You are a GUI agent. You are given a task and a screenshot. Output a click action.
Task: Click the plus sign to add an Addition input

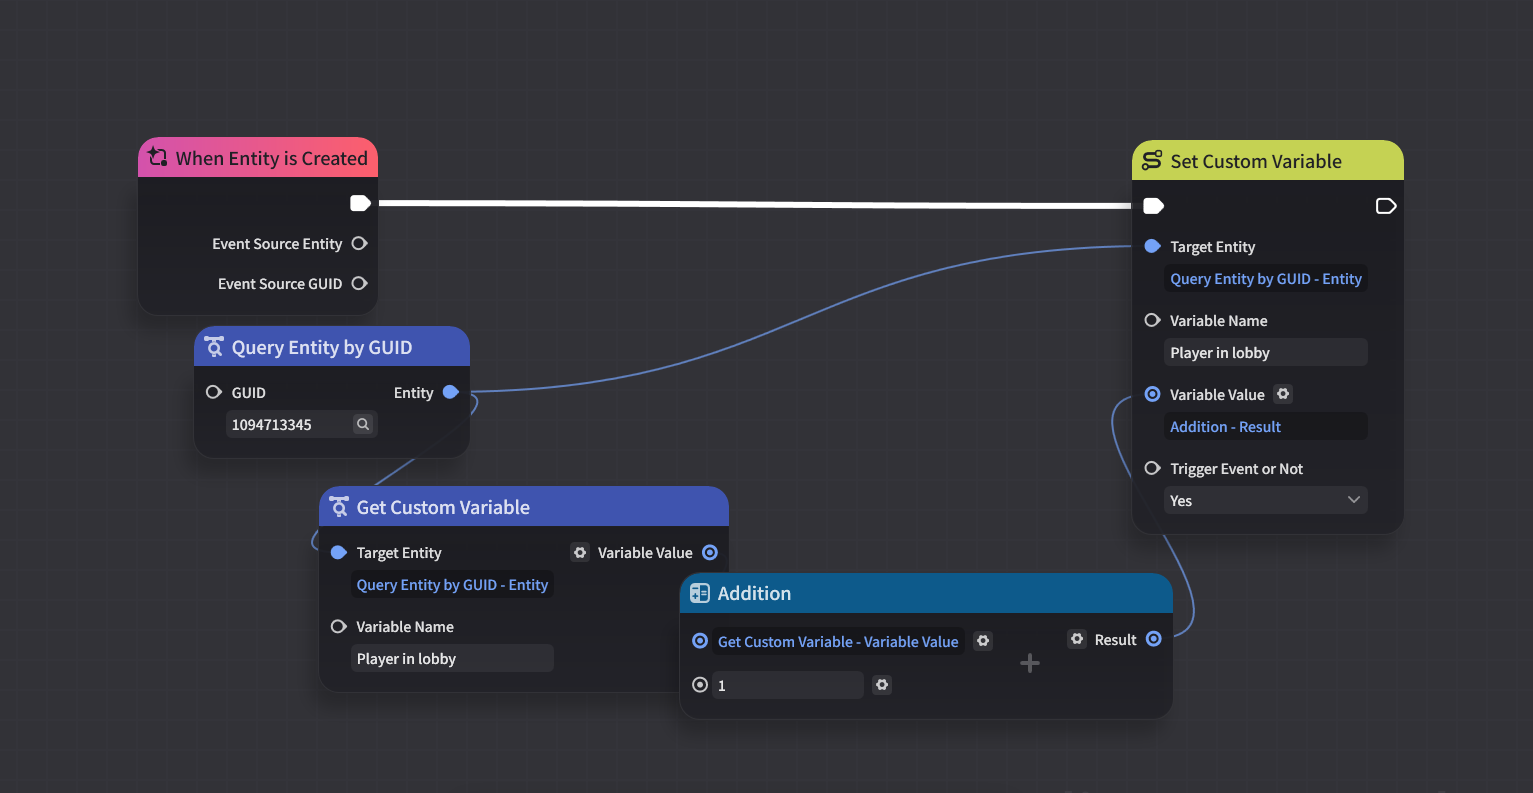1030,663
